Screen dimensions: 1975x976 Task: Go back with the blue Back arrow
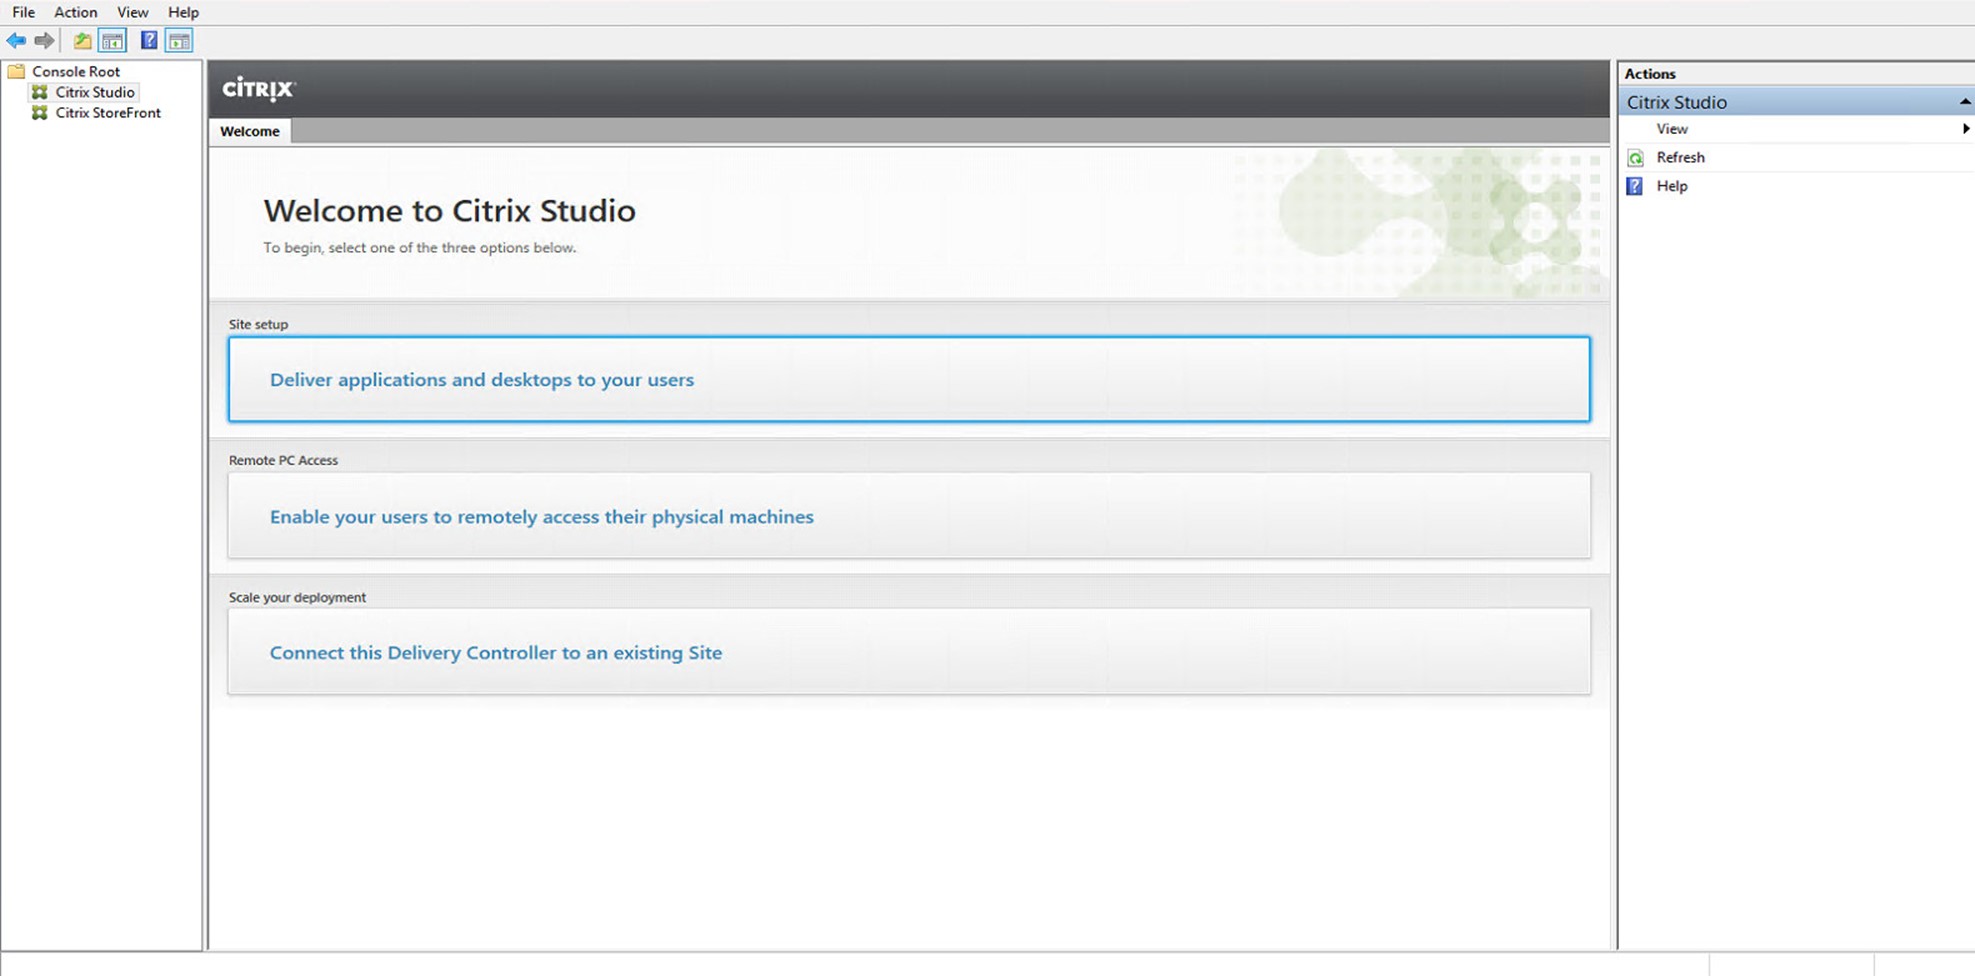point(16,41)
